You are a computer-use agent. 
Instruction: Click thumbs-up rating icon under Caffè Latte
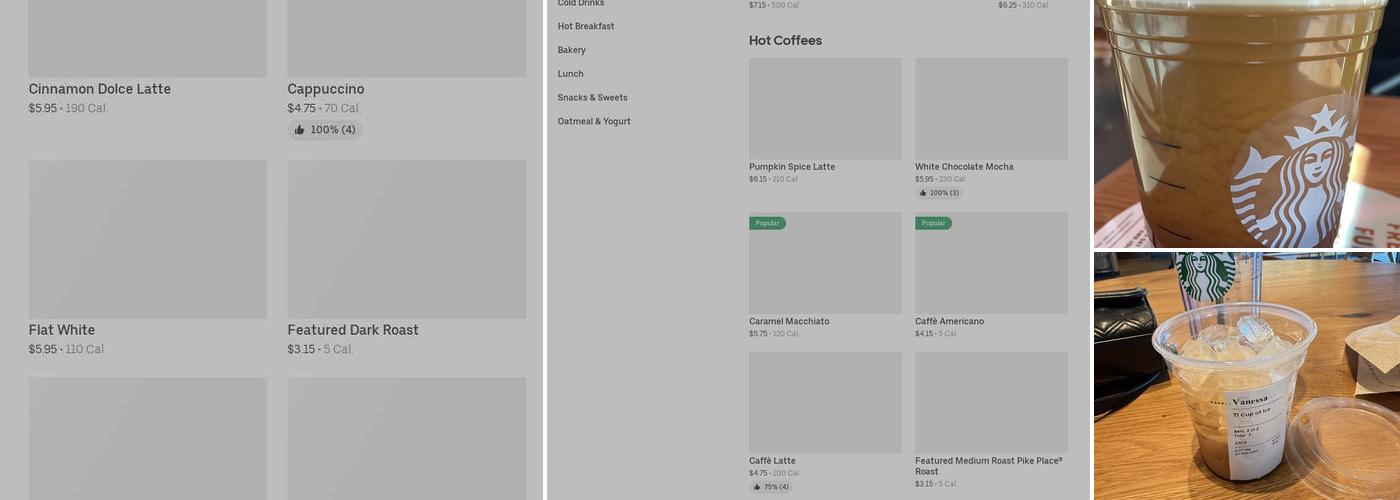click(x=757, y=487)
